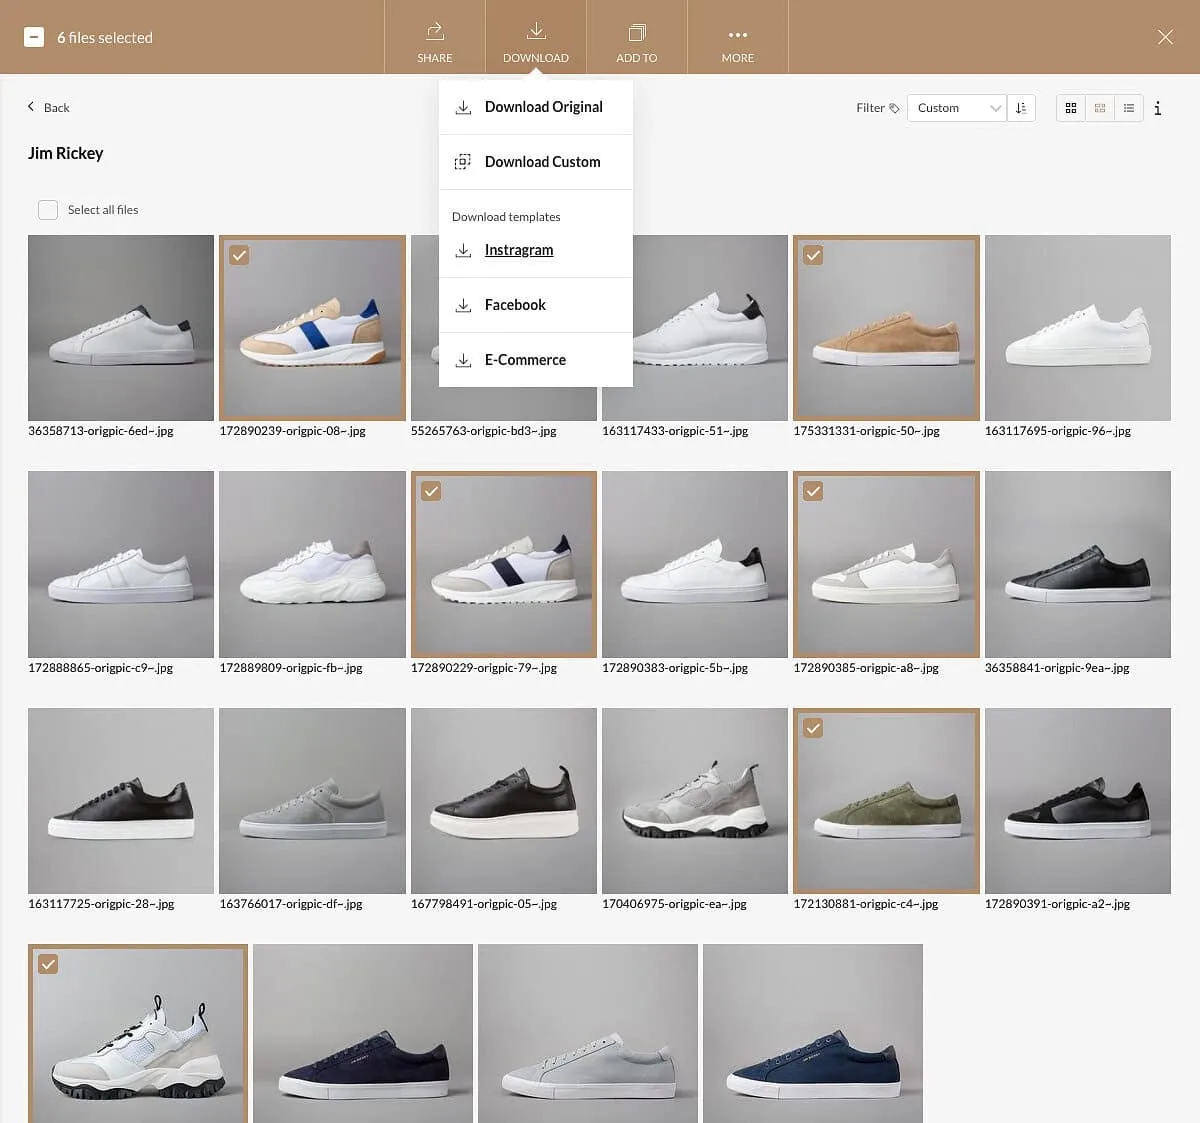Open thumbnail 170406975-origpic-ea

pos(695,801)
